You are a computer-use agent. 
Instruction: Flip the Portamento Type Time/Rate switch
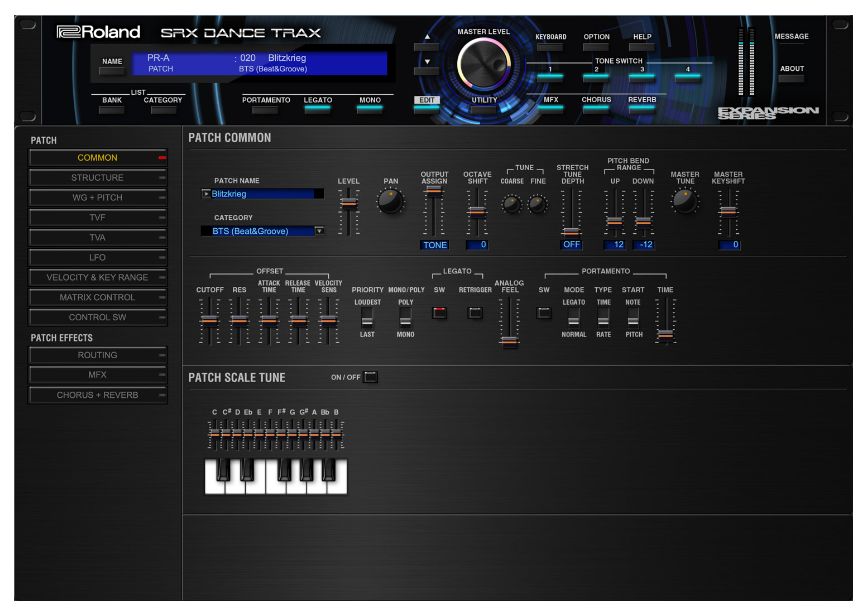[603, 318]
